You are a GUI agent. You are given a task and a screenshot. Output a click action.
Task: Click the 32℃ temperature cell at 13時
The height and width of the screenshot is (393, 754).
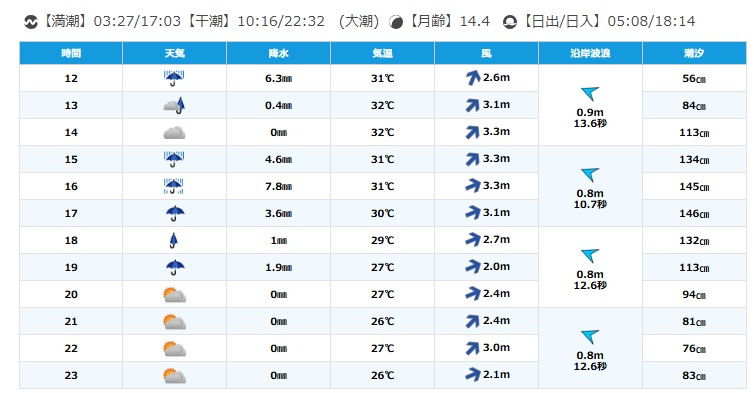pyautogui.click(x=382, y=105)
